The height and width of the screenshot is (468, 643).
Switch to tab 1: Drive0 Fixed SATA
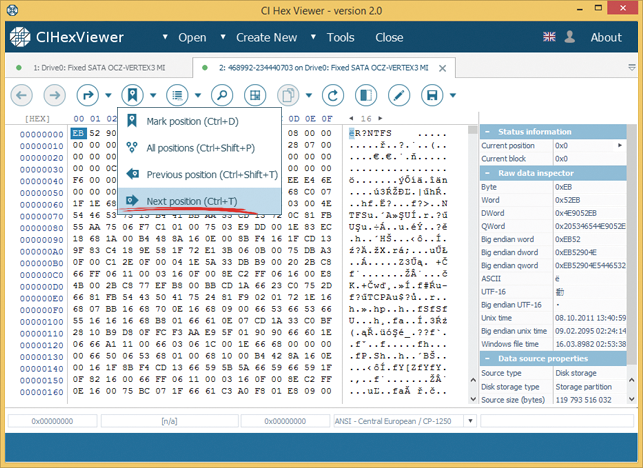[x=99, y=68]
